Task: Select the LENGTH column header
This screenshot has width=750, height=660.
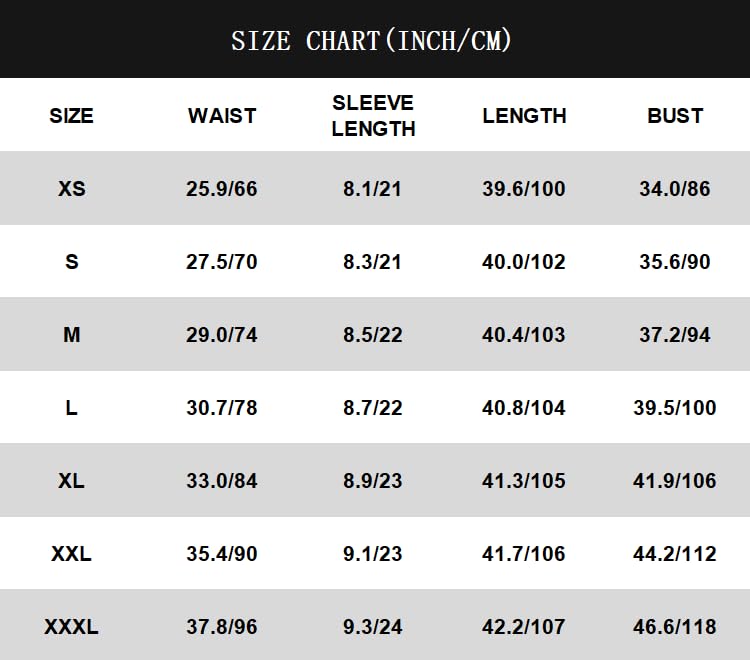Action: coord(524,116)
